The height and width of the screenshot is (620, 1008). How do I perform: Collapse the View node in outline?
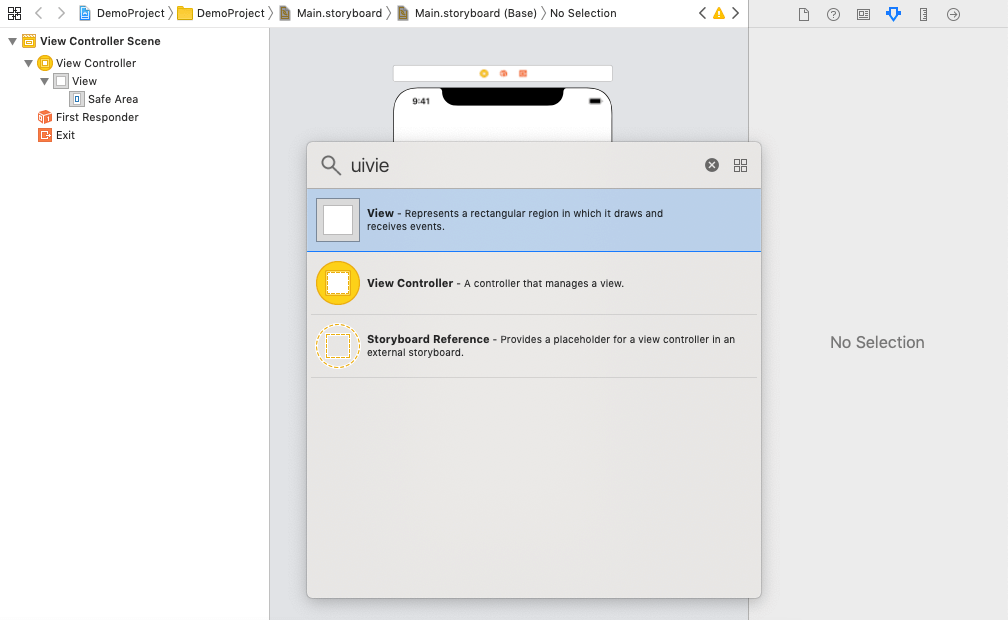44,81
